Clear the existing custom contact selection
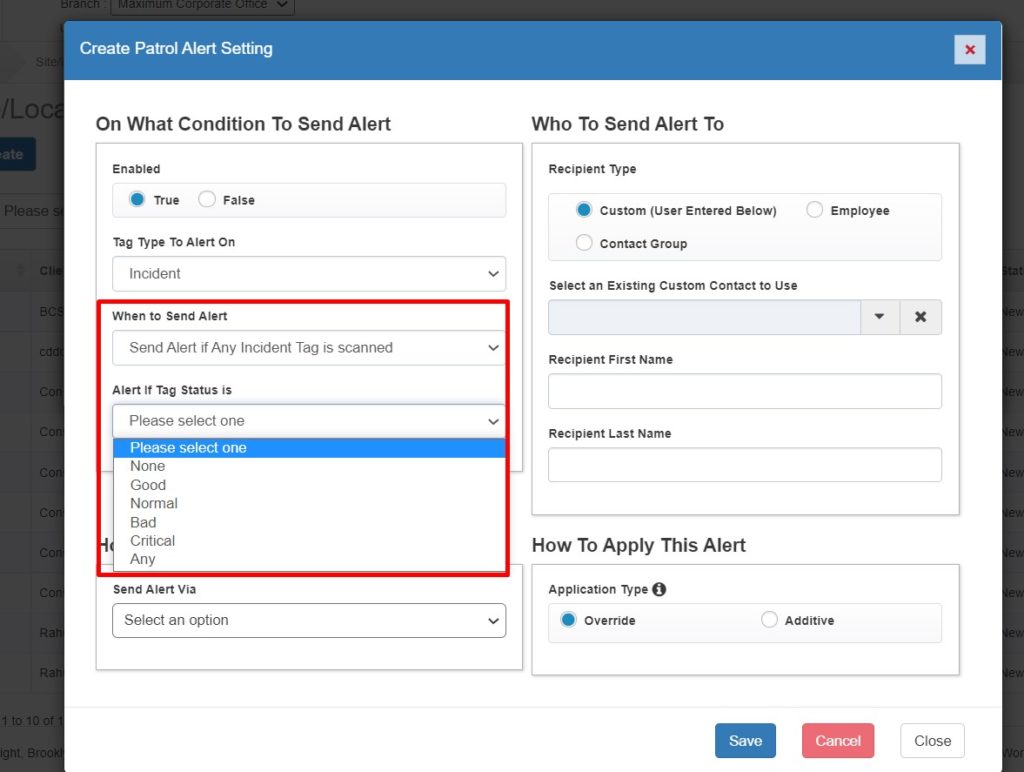This screenshot has height=772, width=1024. coord(920,317)
